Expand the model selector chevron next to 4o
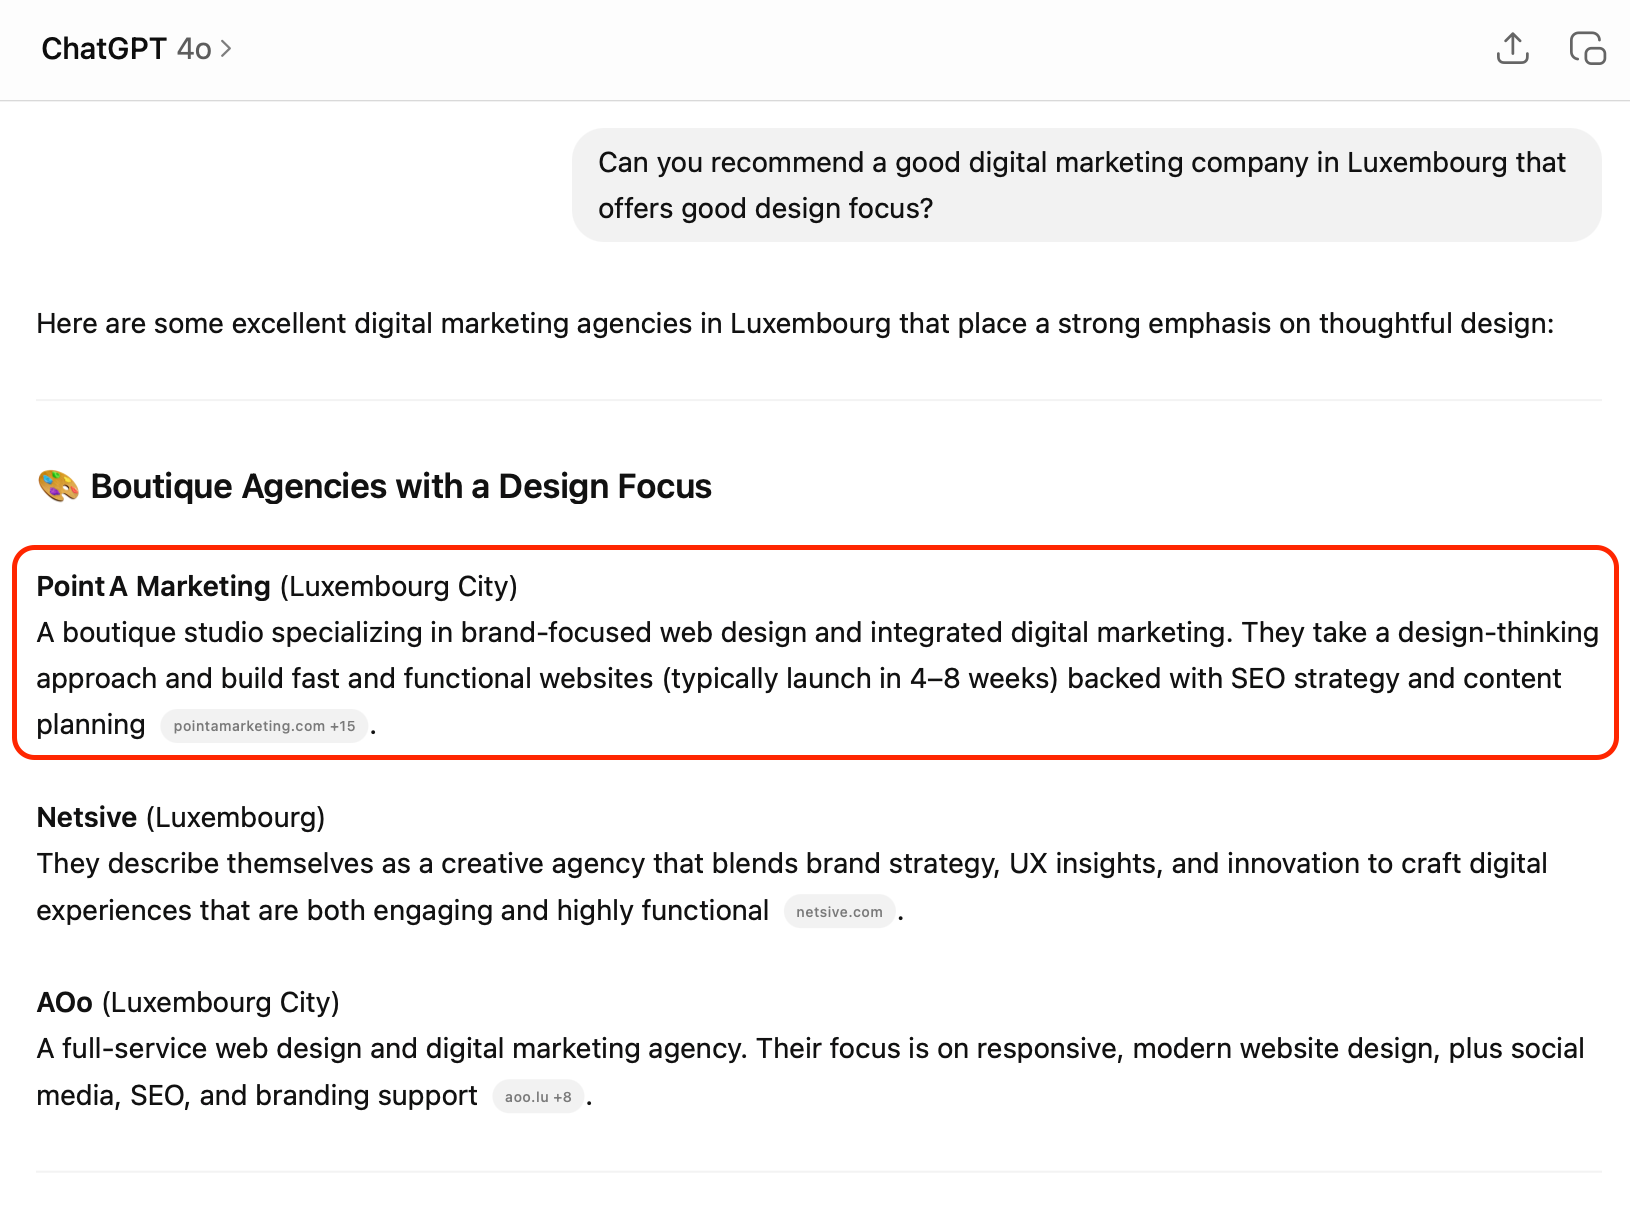 [226, 48]
